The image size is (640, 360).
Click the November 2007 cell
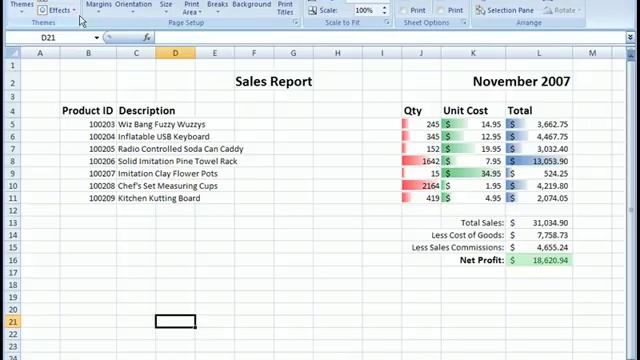click(x=521, y=82)
